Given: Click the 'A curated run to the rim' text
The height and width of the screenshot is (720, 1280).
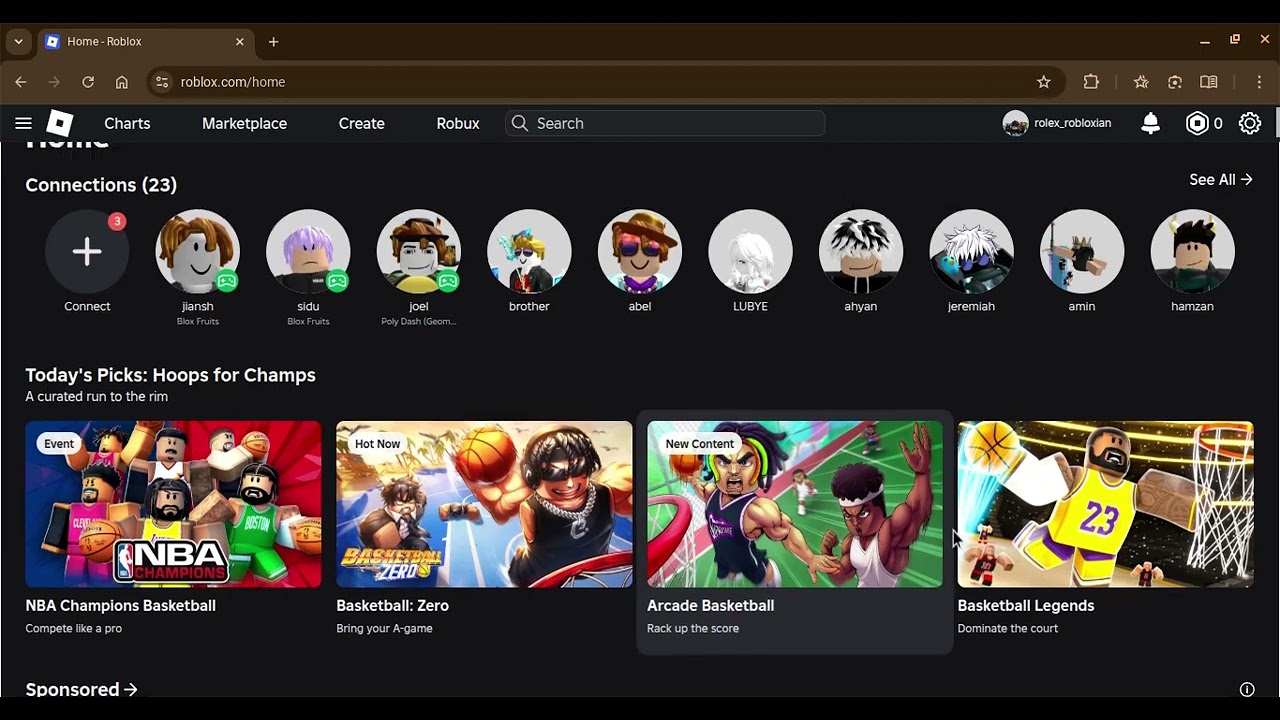Looking at the screenshot, I should (x=96, y=397).
